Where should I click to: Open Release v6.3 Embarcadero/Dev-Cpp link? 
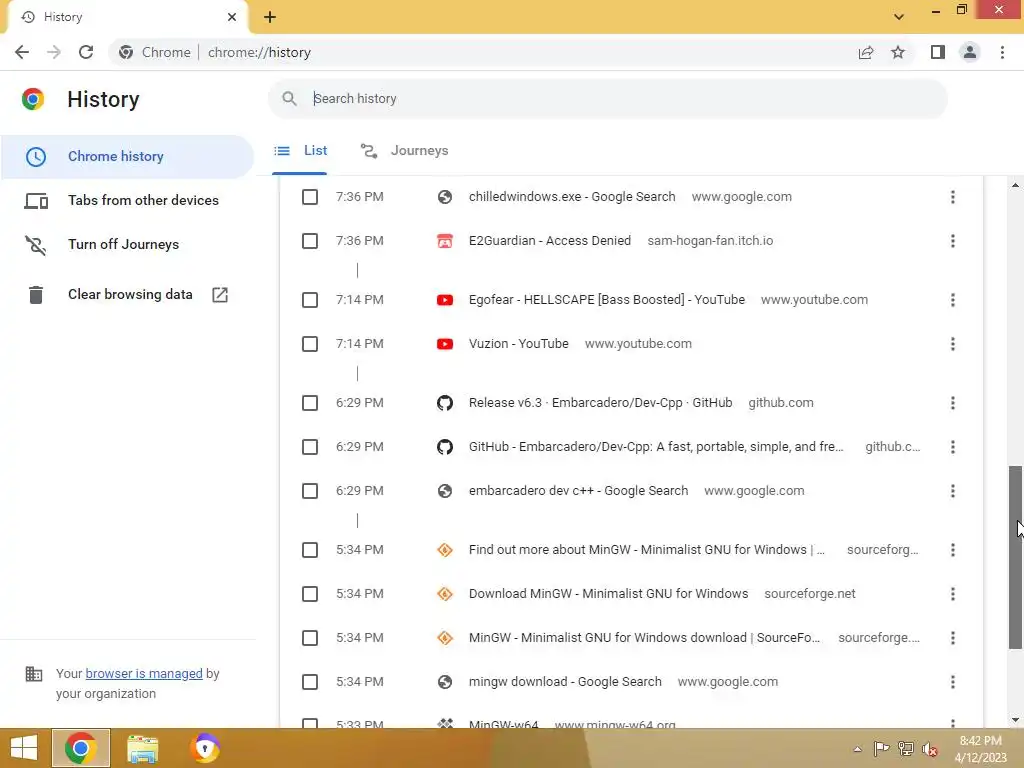point(600,403)
